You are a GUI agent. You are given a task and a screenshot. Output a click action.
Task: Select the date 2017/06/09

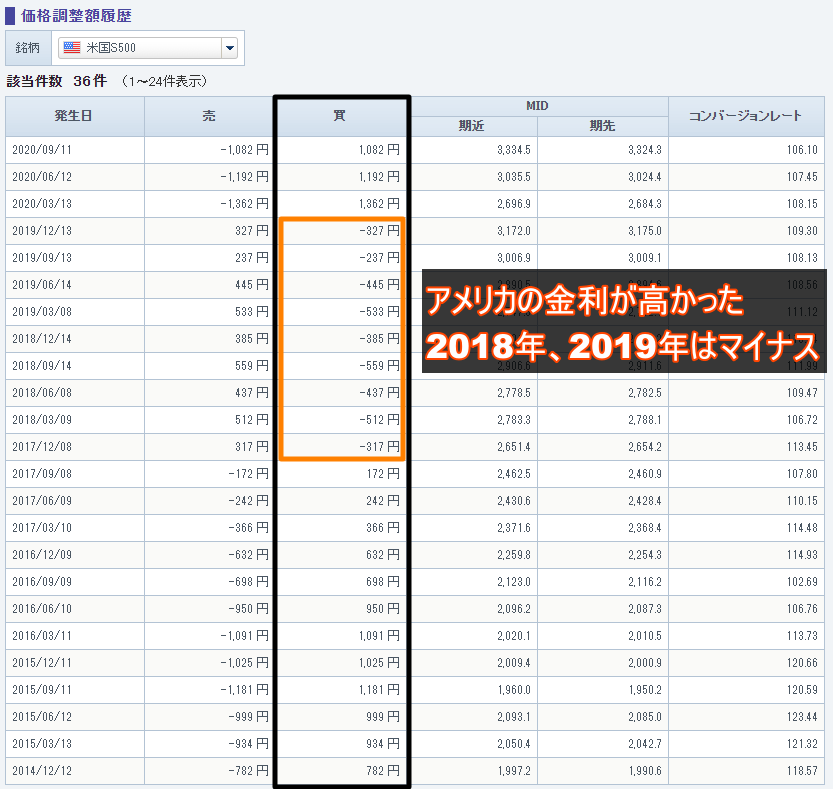42,501
